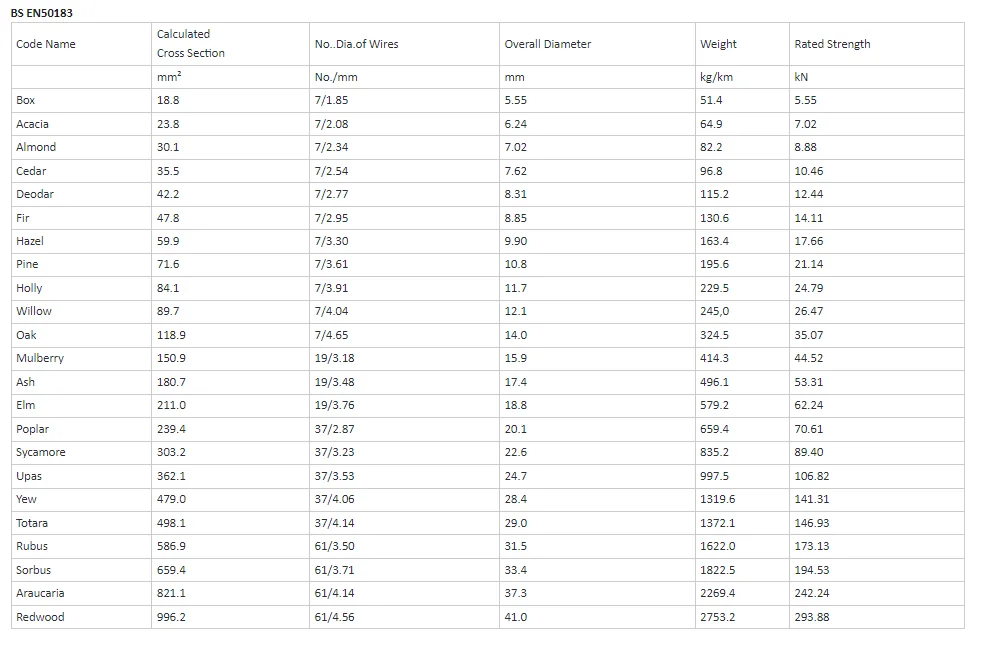Click the Redwood rated strength 293.88
The width and height of the screenshot is (985, 645).
pos(812,617)
